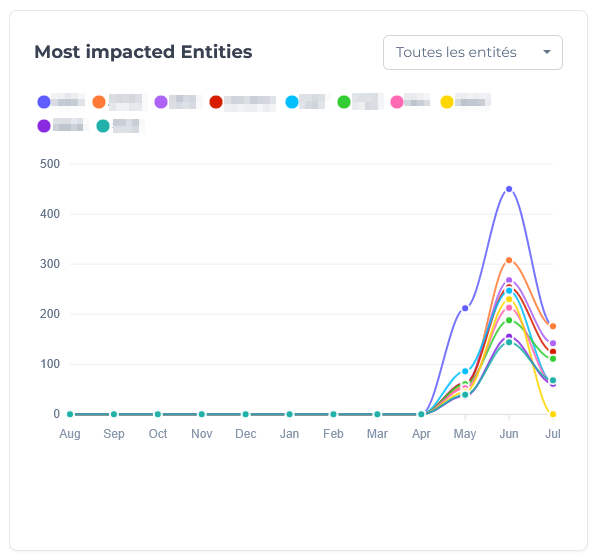Select the green Jul data point
Image resolution: width=598 pixels, height=560 pixels.
coord(553,359)
